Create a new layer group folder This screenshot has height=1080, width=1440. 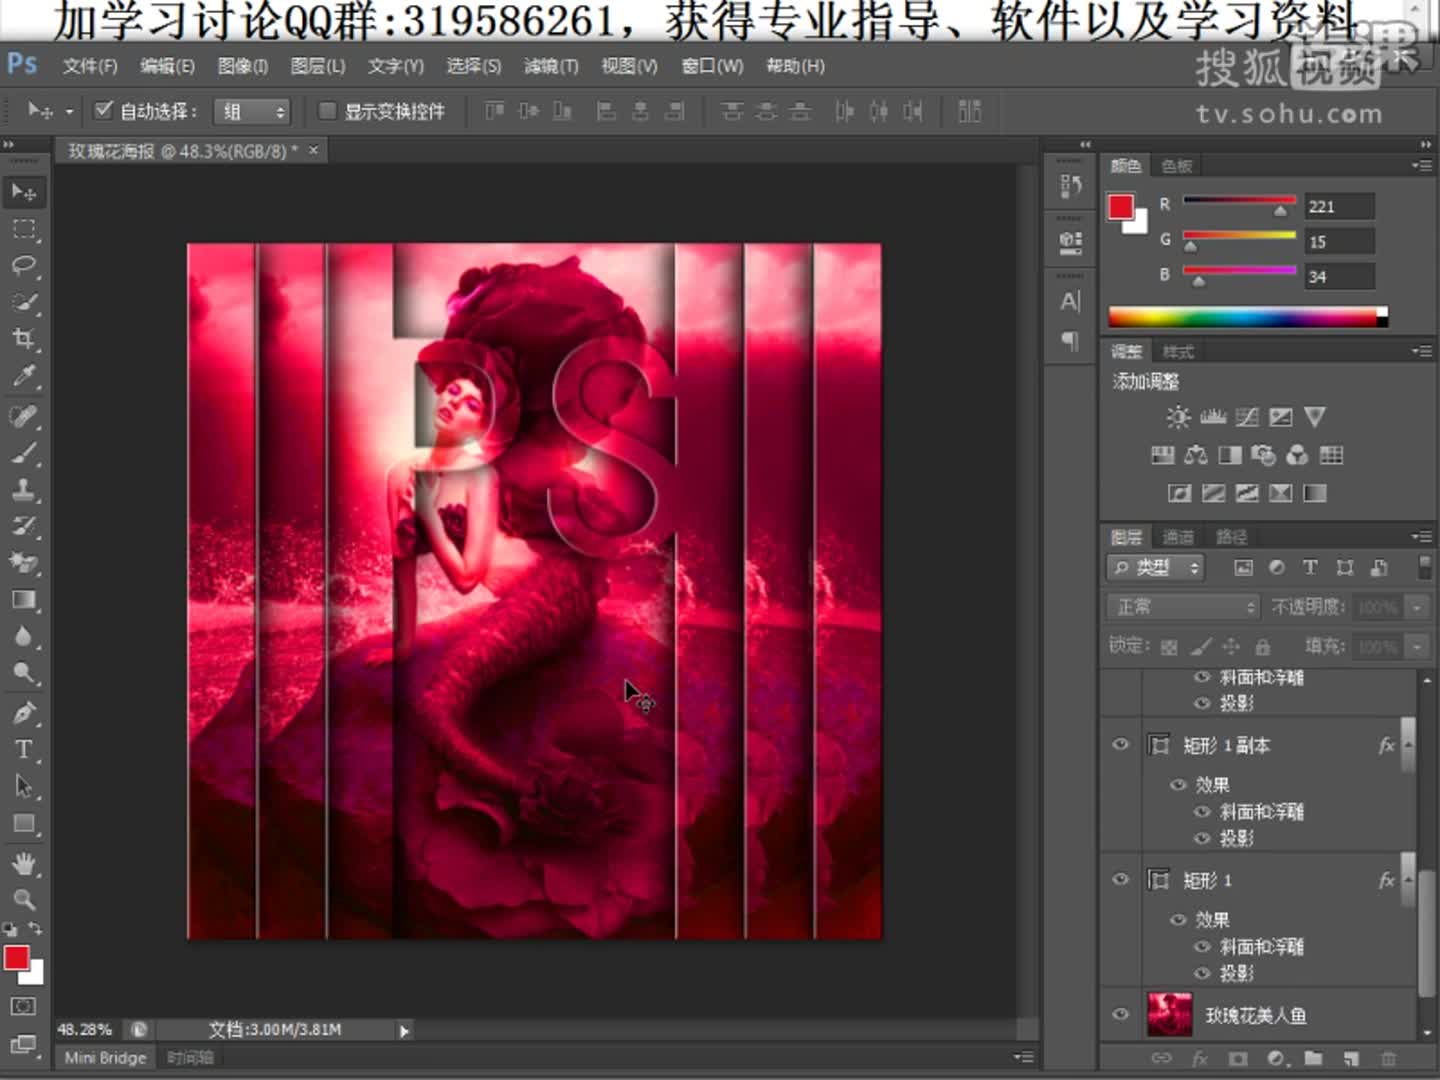coord(1313,1058)
